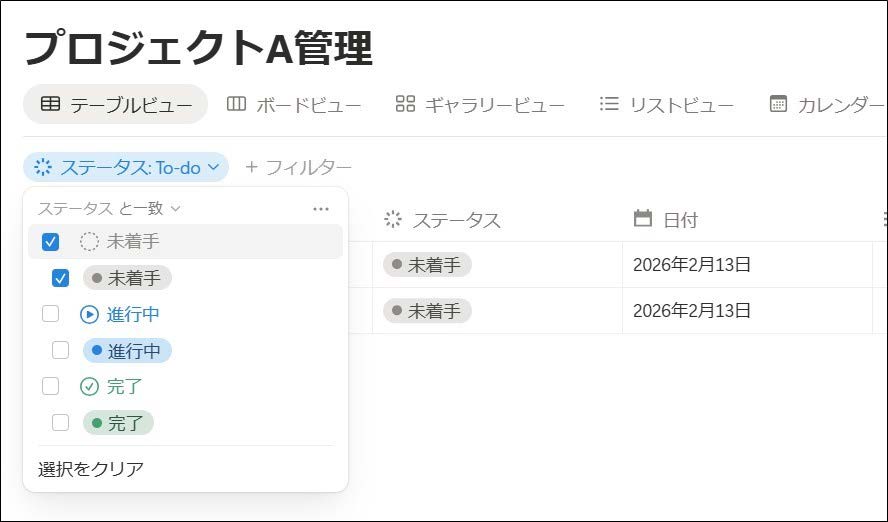Uncheck the 未着手 group checkbox
The image size is (888, 522).
point(51,241)
